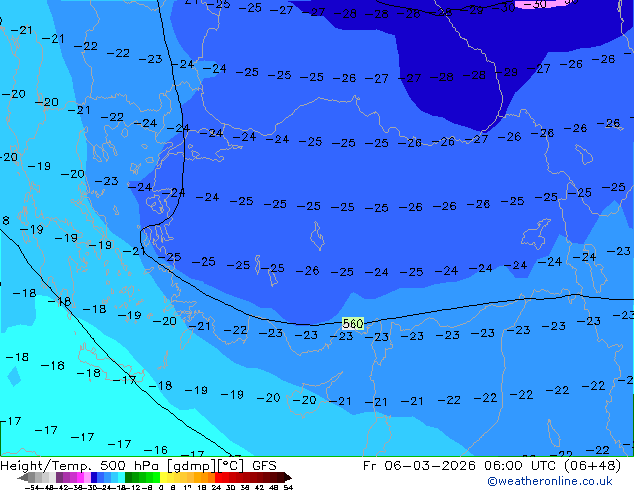Click the -30 label inside the pink area
634x490 pixels.
[x=535, y=4]
